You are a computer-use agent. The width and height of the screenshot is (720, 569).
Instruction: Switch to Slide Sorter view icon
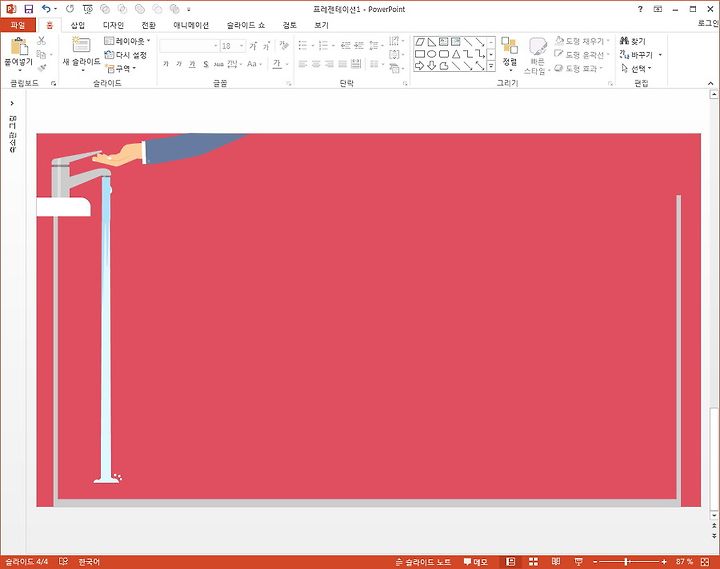[x=533, y=562]
